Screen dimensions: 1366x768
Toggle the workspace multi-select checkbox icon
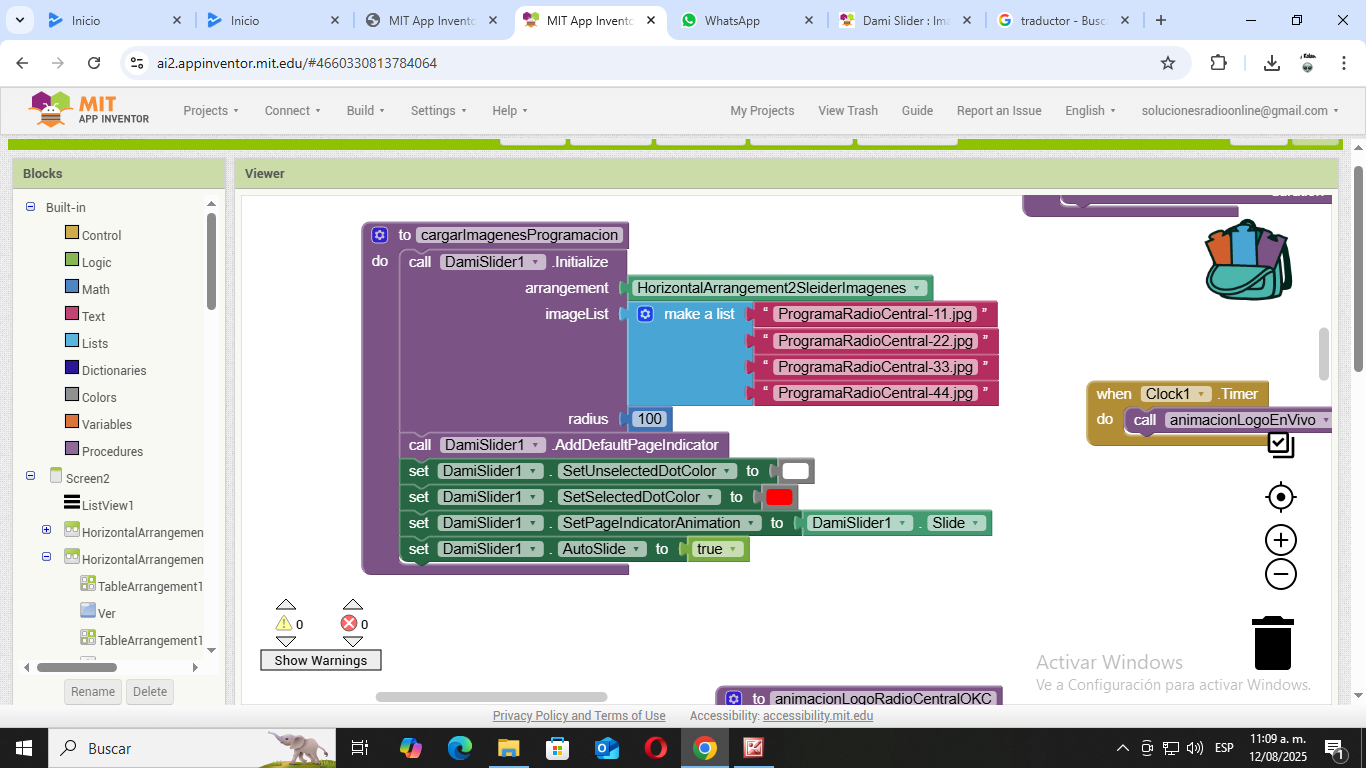pyautogui.click(x=1280, y=445)
